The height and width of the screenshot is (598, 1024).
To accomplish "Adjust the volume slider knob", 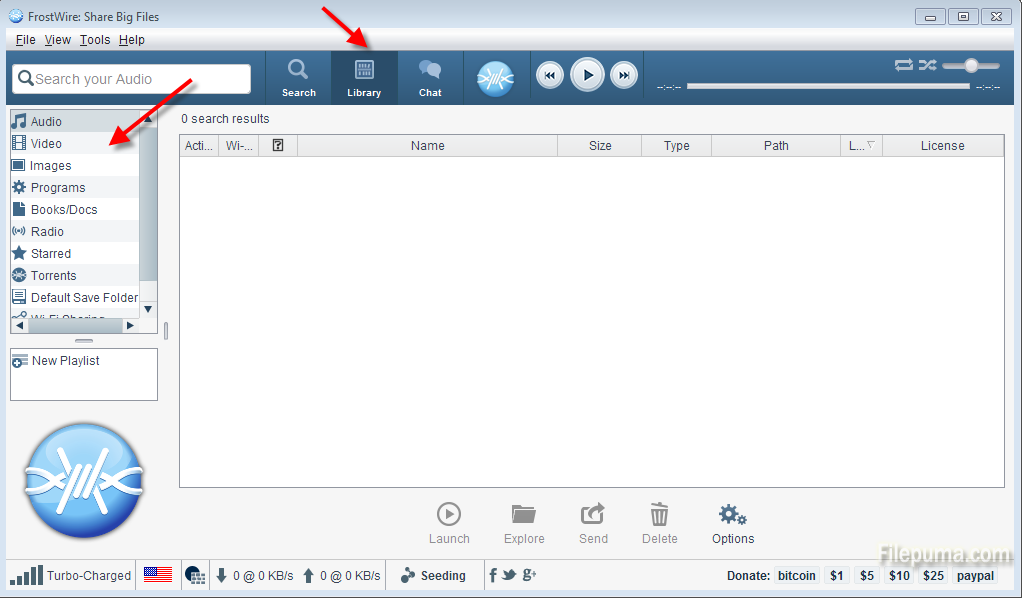I will click(x=970, y=65).
